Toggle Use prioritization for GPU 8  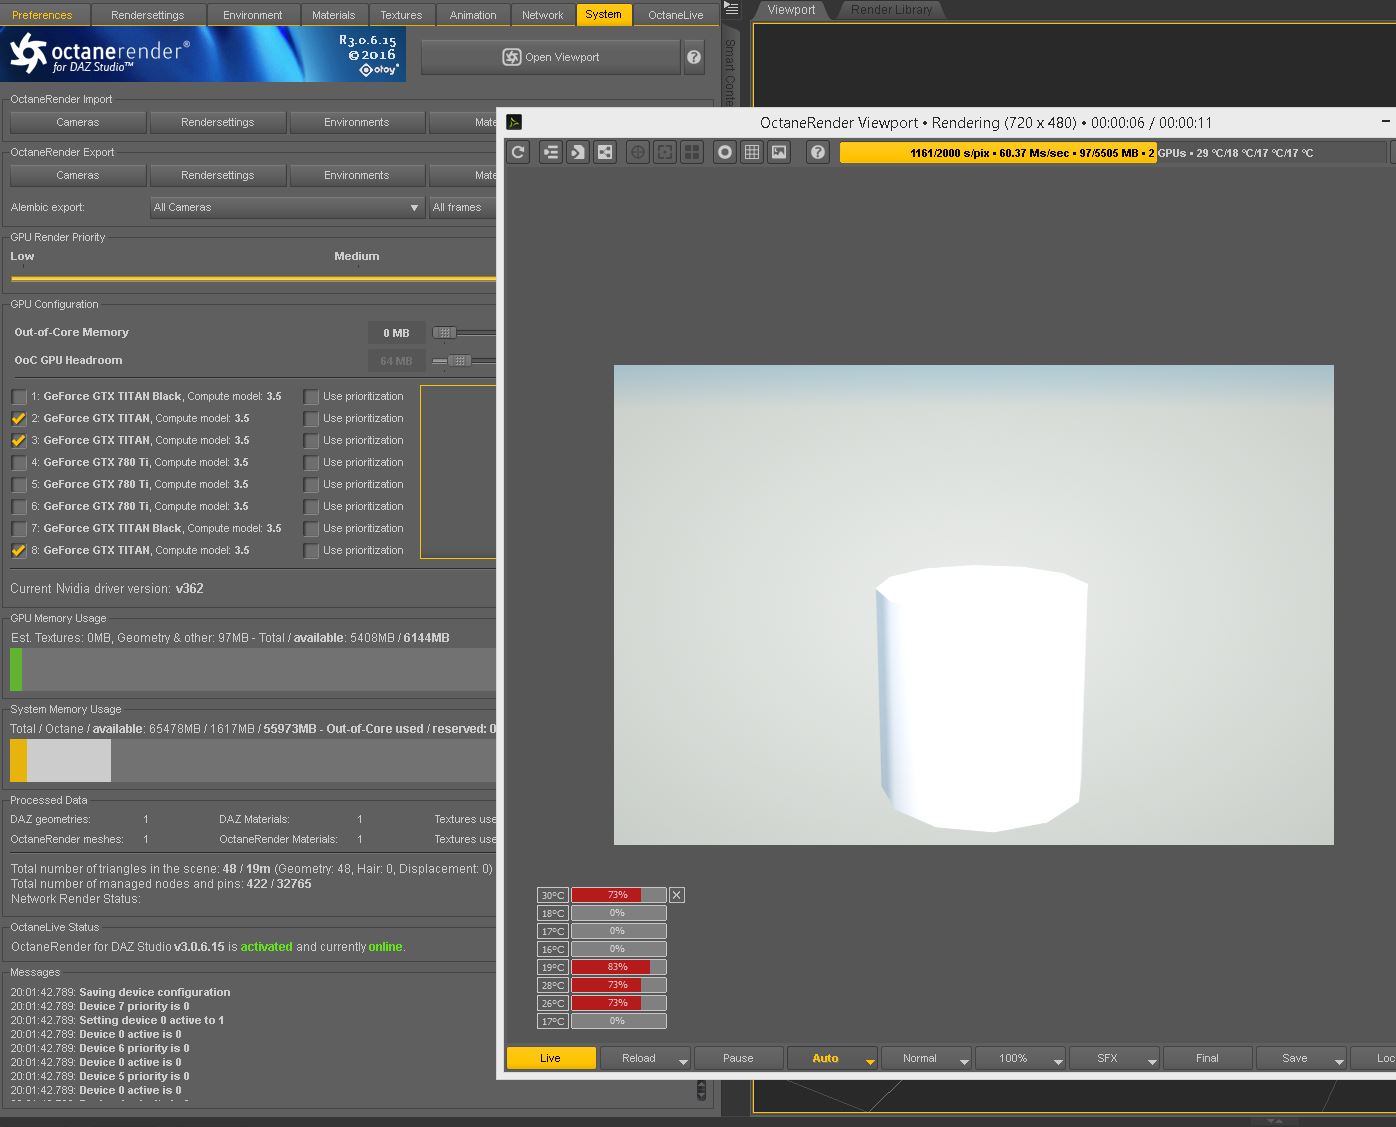(311, 551)
